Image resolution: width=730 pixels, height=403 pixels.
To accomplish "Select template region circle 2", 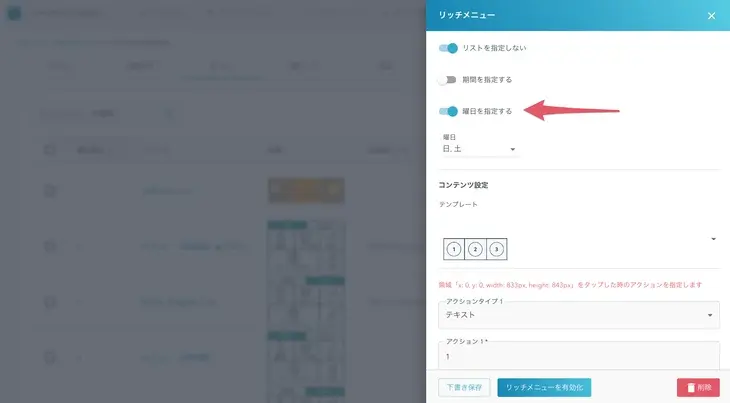I will 475,249.
